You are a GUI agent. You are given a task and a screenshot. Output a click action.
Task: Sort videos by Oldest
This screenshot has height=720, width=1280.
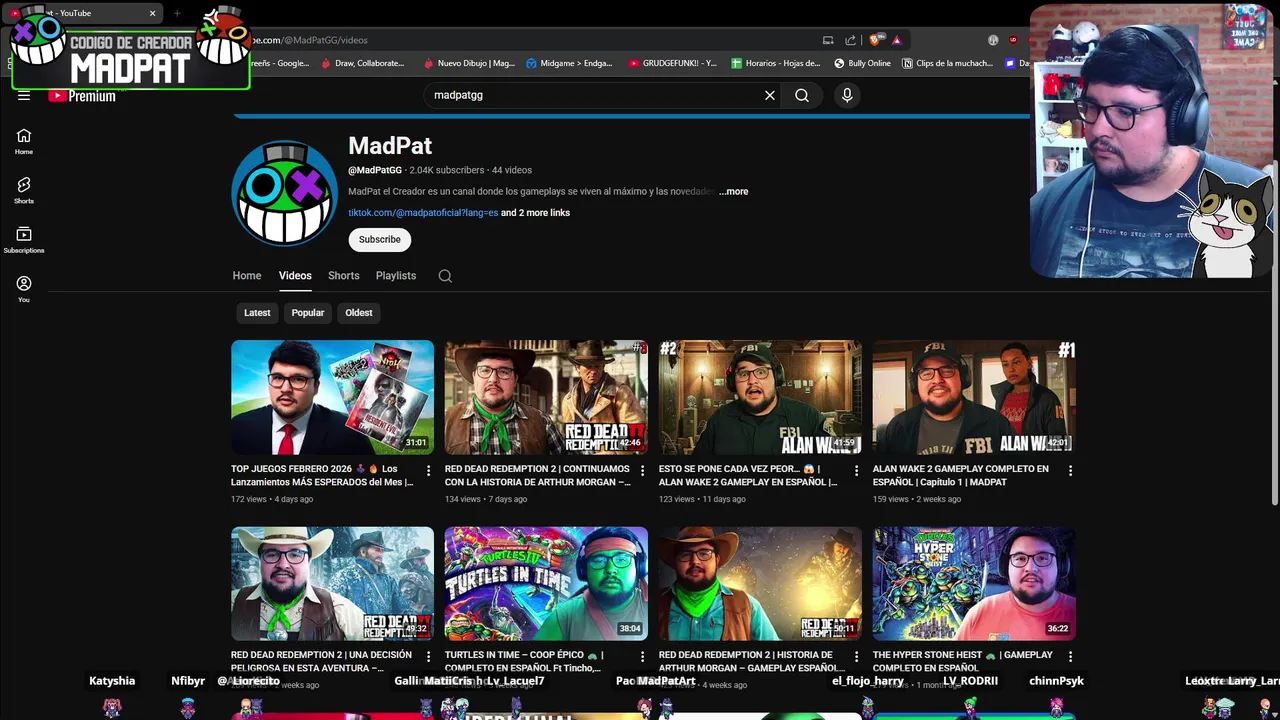[x=359, y=313]
